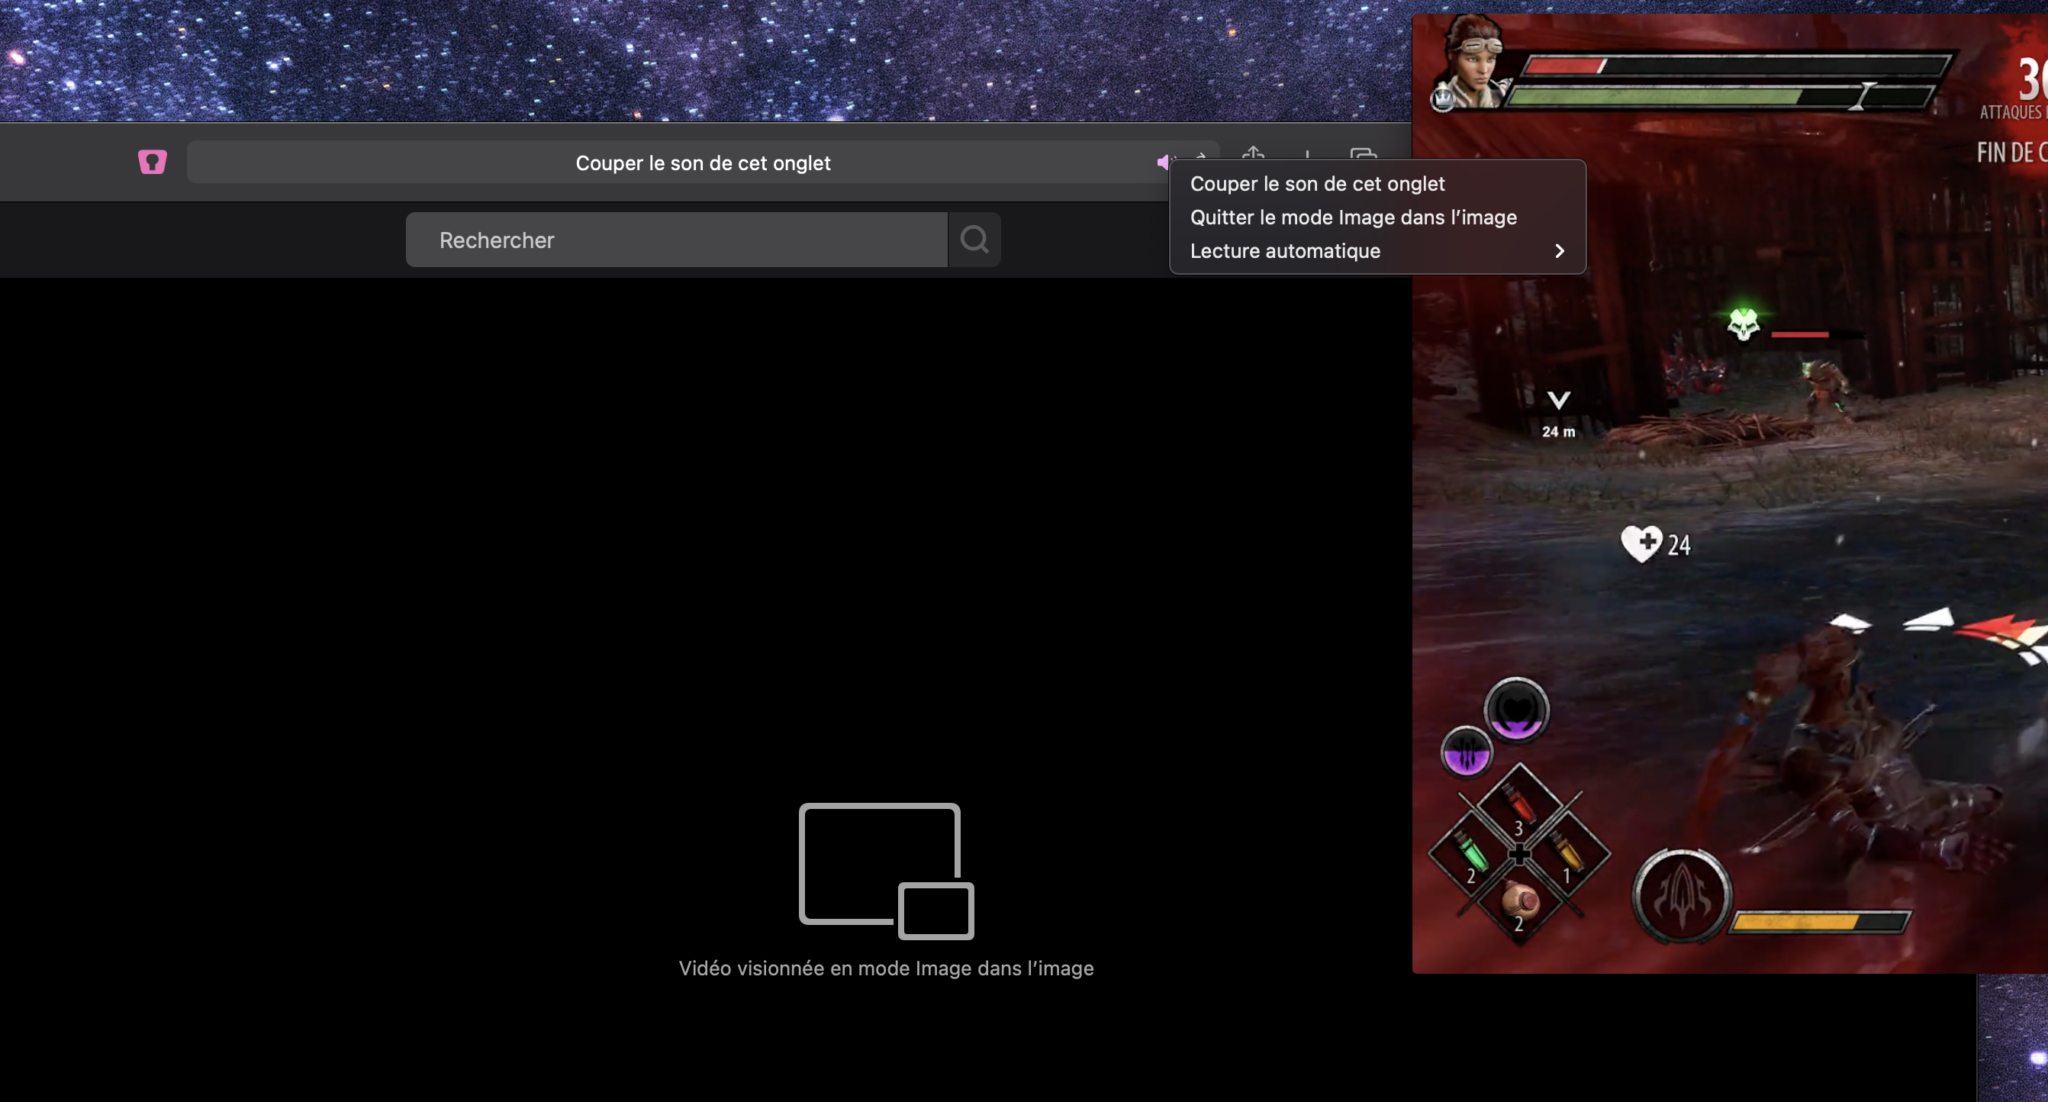Click the ATTAQUES counter text in video
2048x1102 pixels.
pos(2012,112)
